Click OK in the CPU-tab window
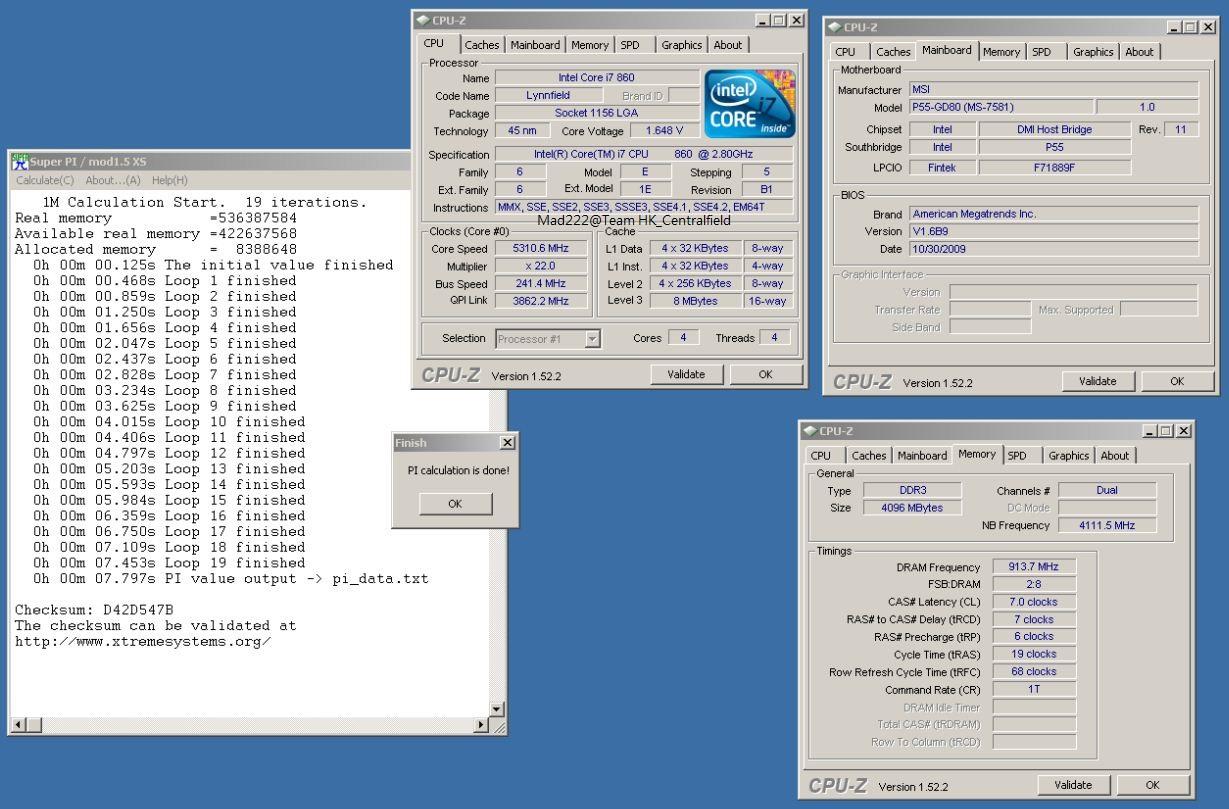The width and height of the screenshot is (1229, 809). pyautogui.click(x=765, y=374)
